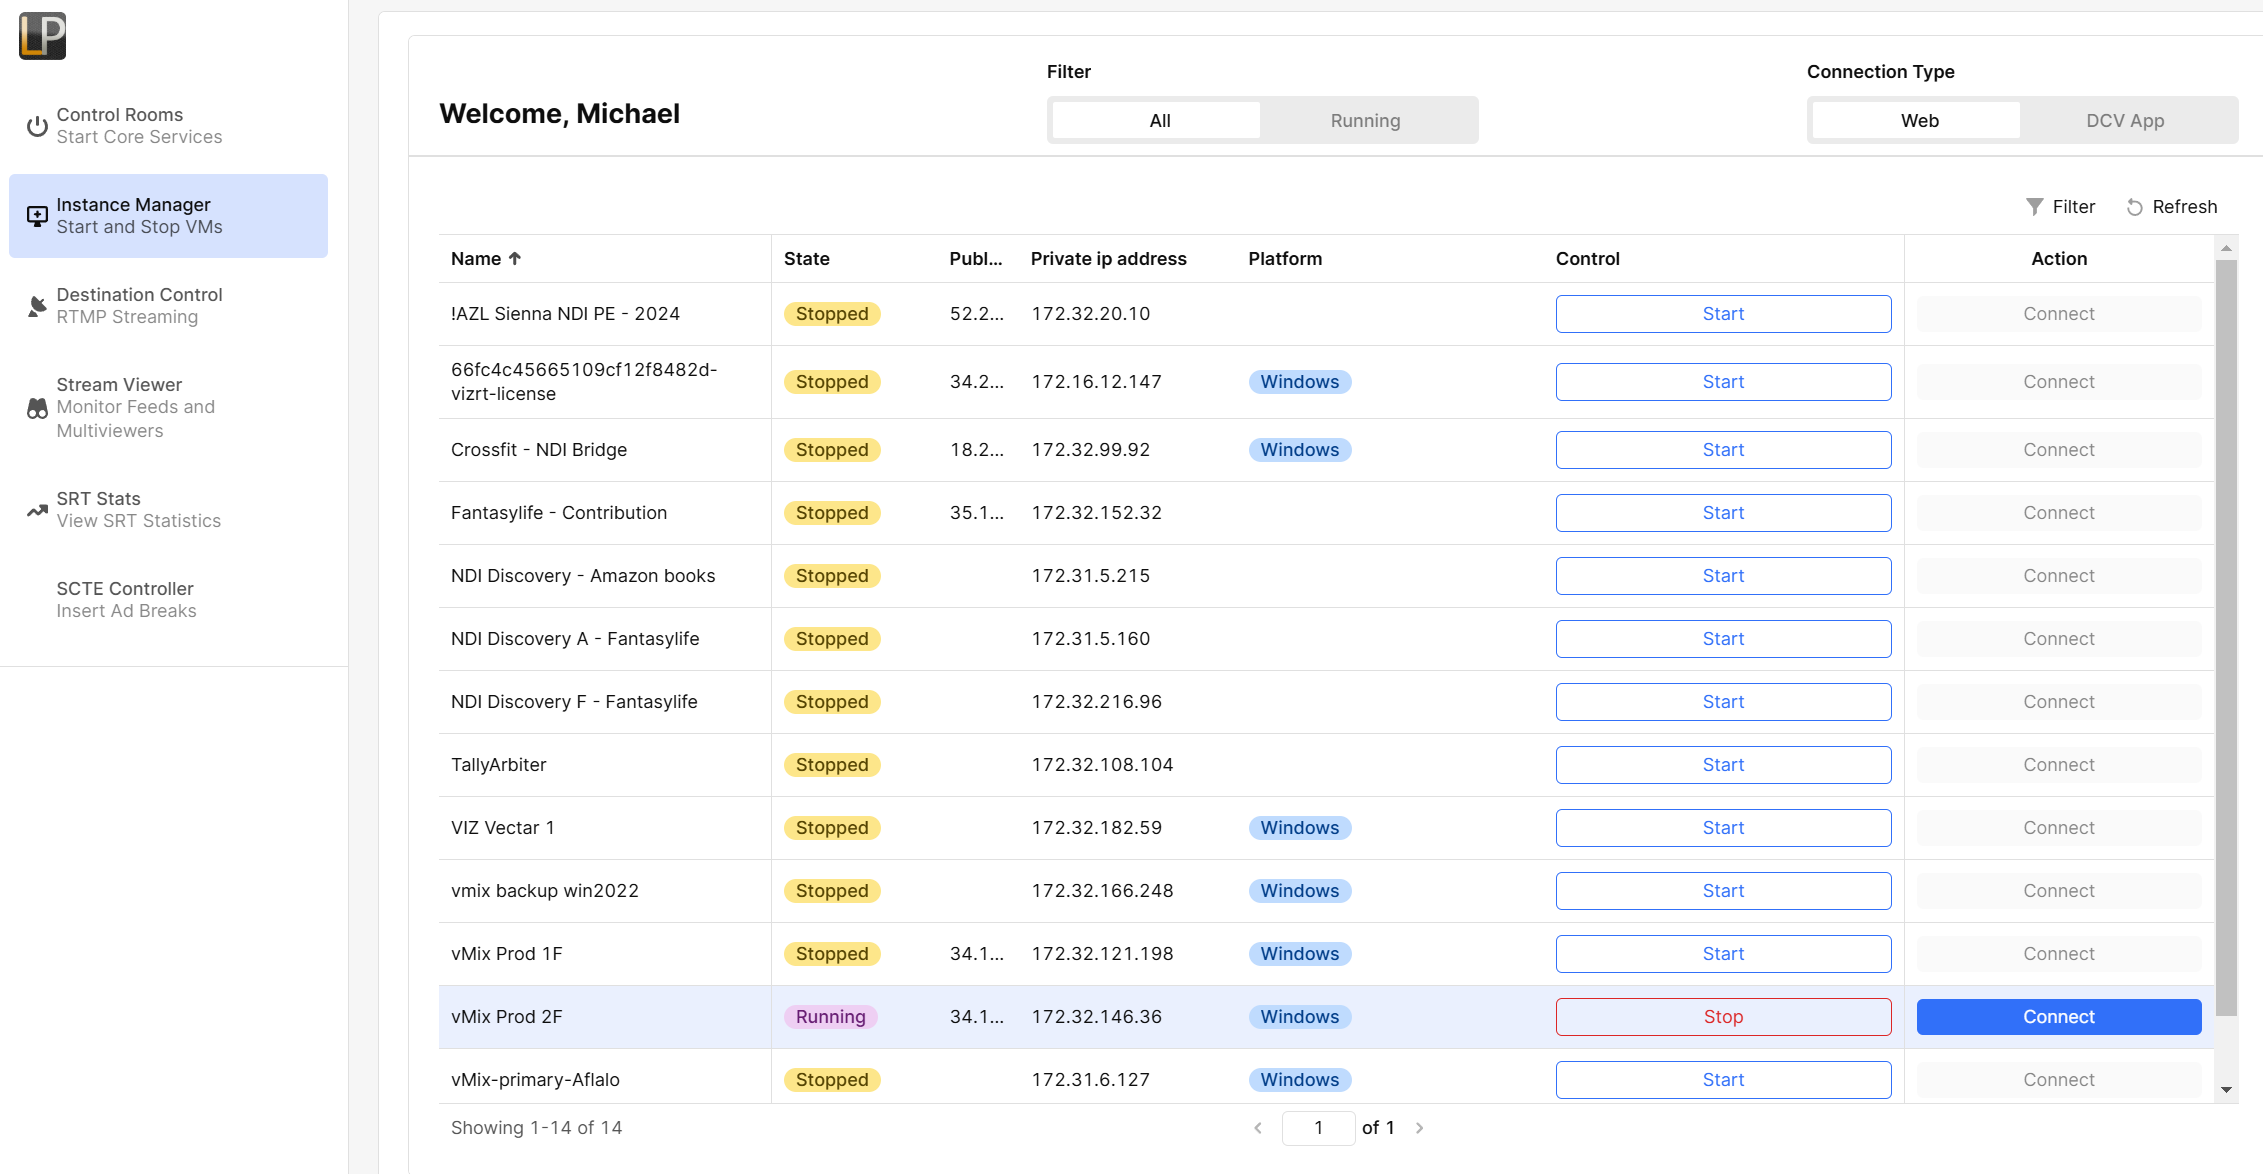
Task: Select the All filter option
Action: point(1159,121)
